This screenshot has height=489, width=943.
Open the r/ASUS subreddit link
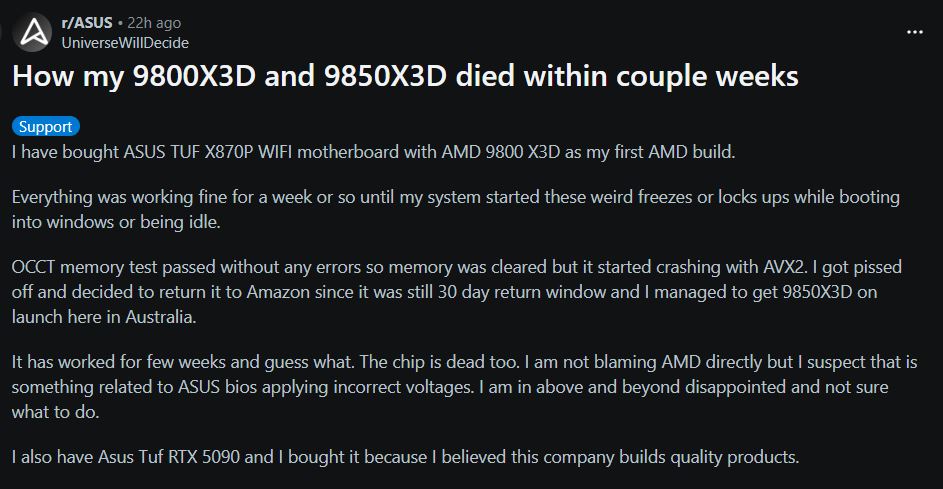tap(86, 23)
